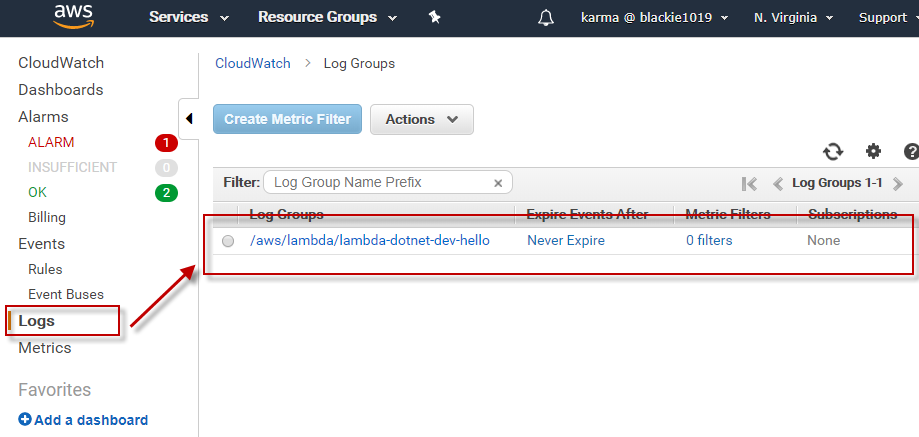Refresh the log groups list
The width and height of the screenshot is (919, 437).
[x=833, y=151]
